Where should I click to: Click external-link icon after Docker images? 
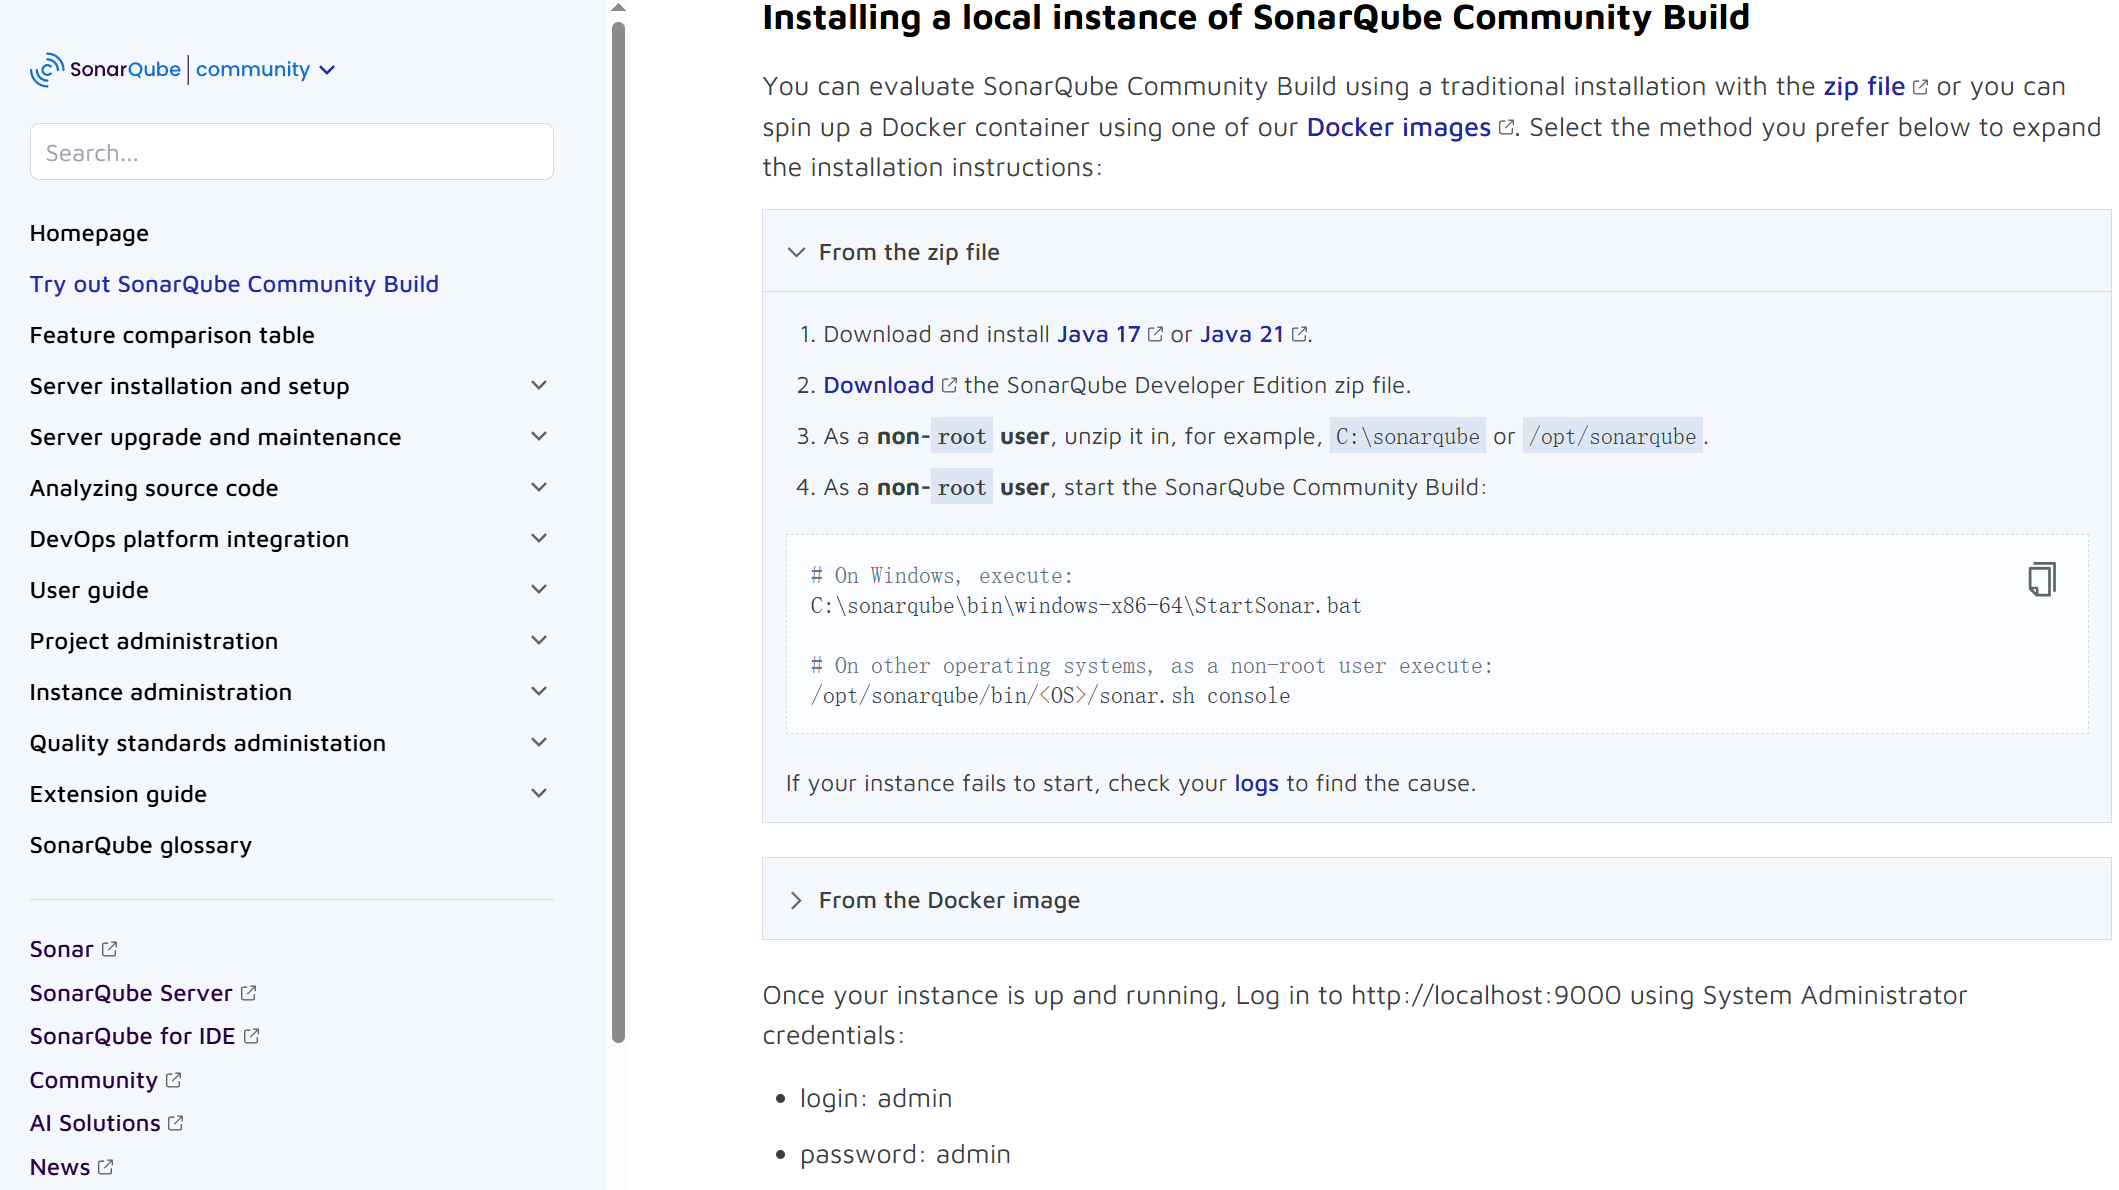1506,128
